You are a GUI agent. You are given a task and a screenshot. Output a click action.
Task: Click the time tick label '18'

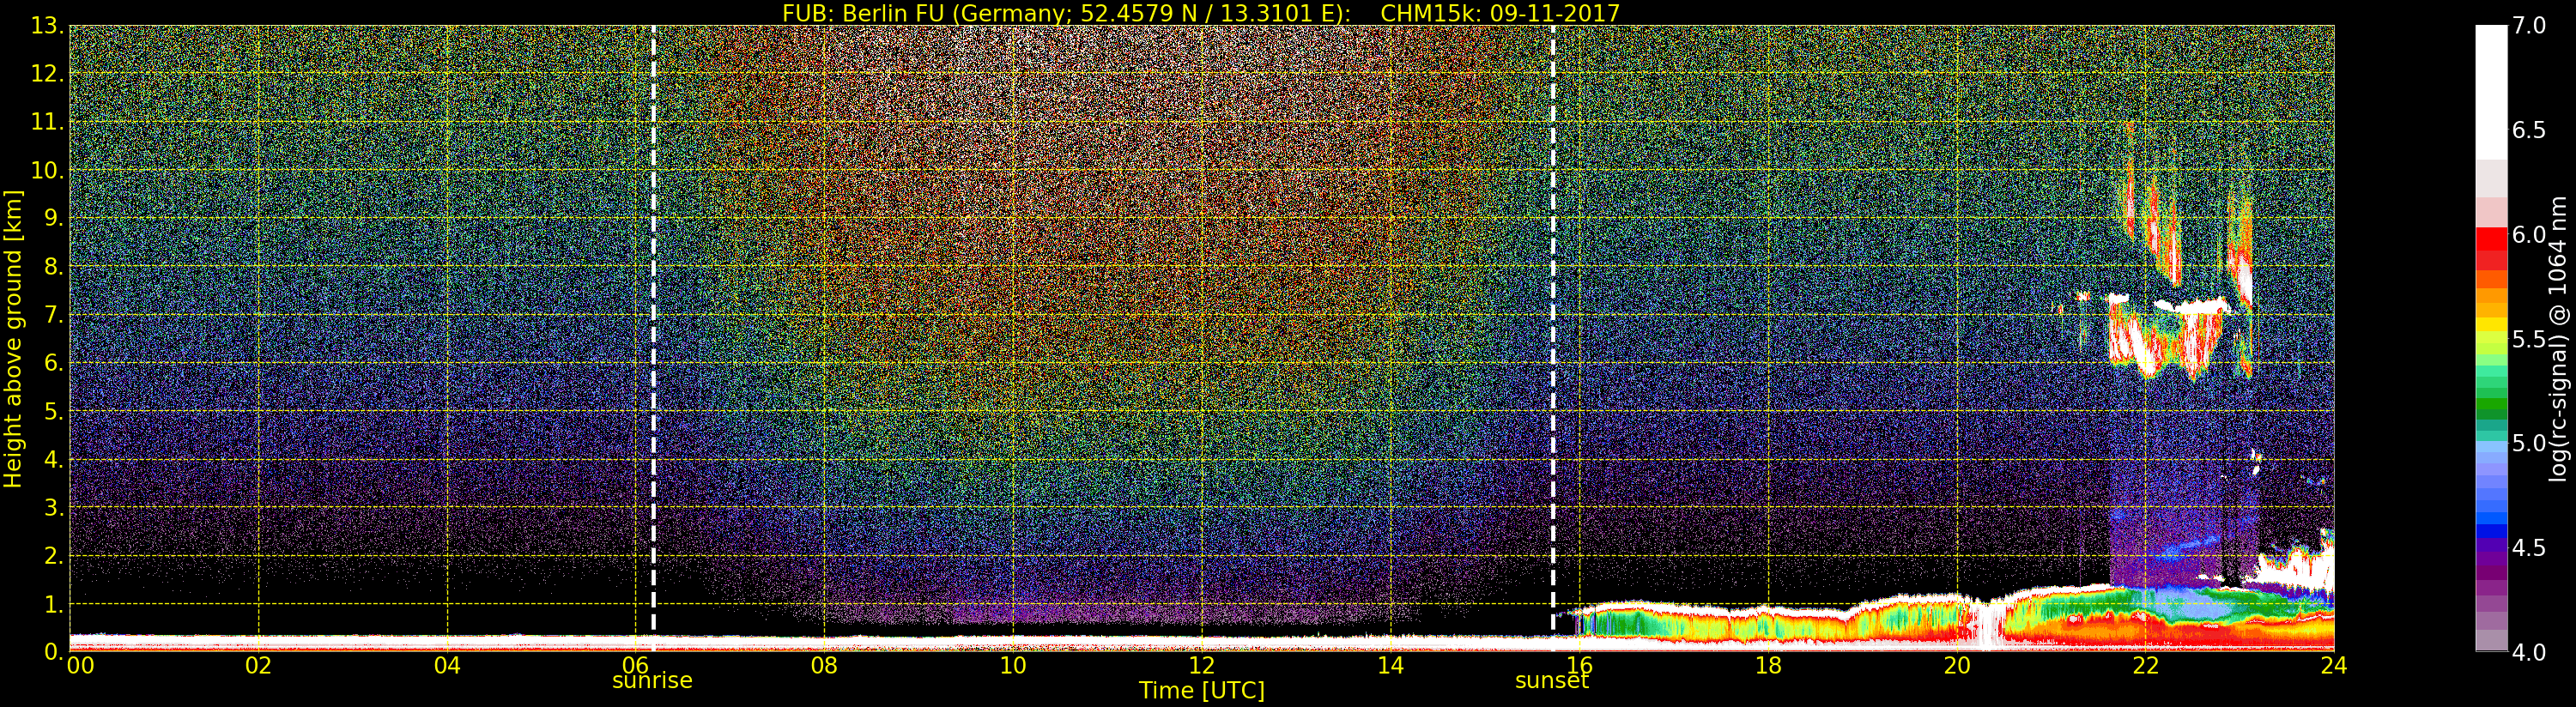click(1768, 666)
